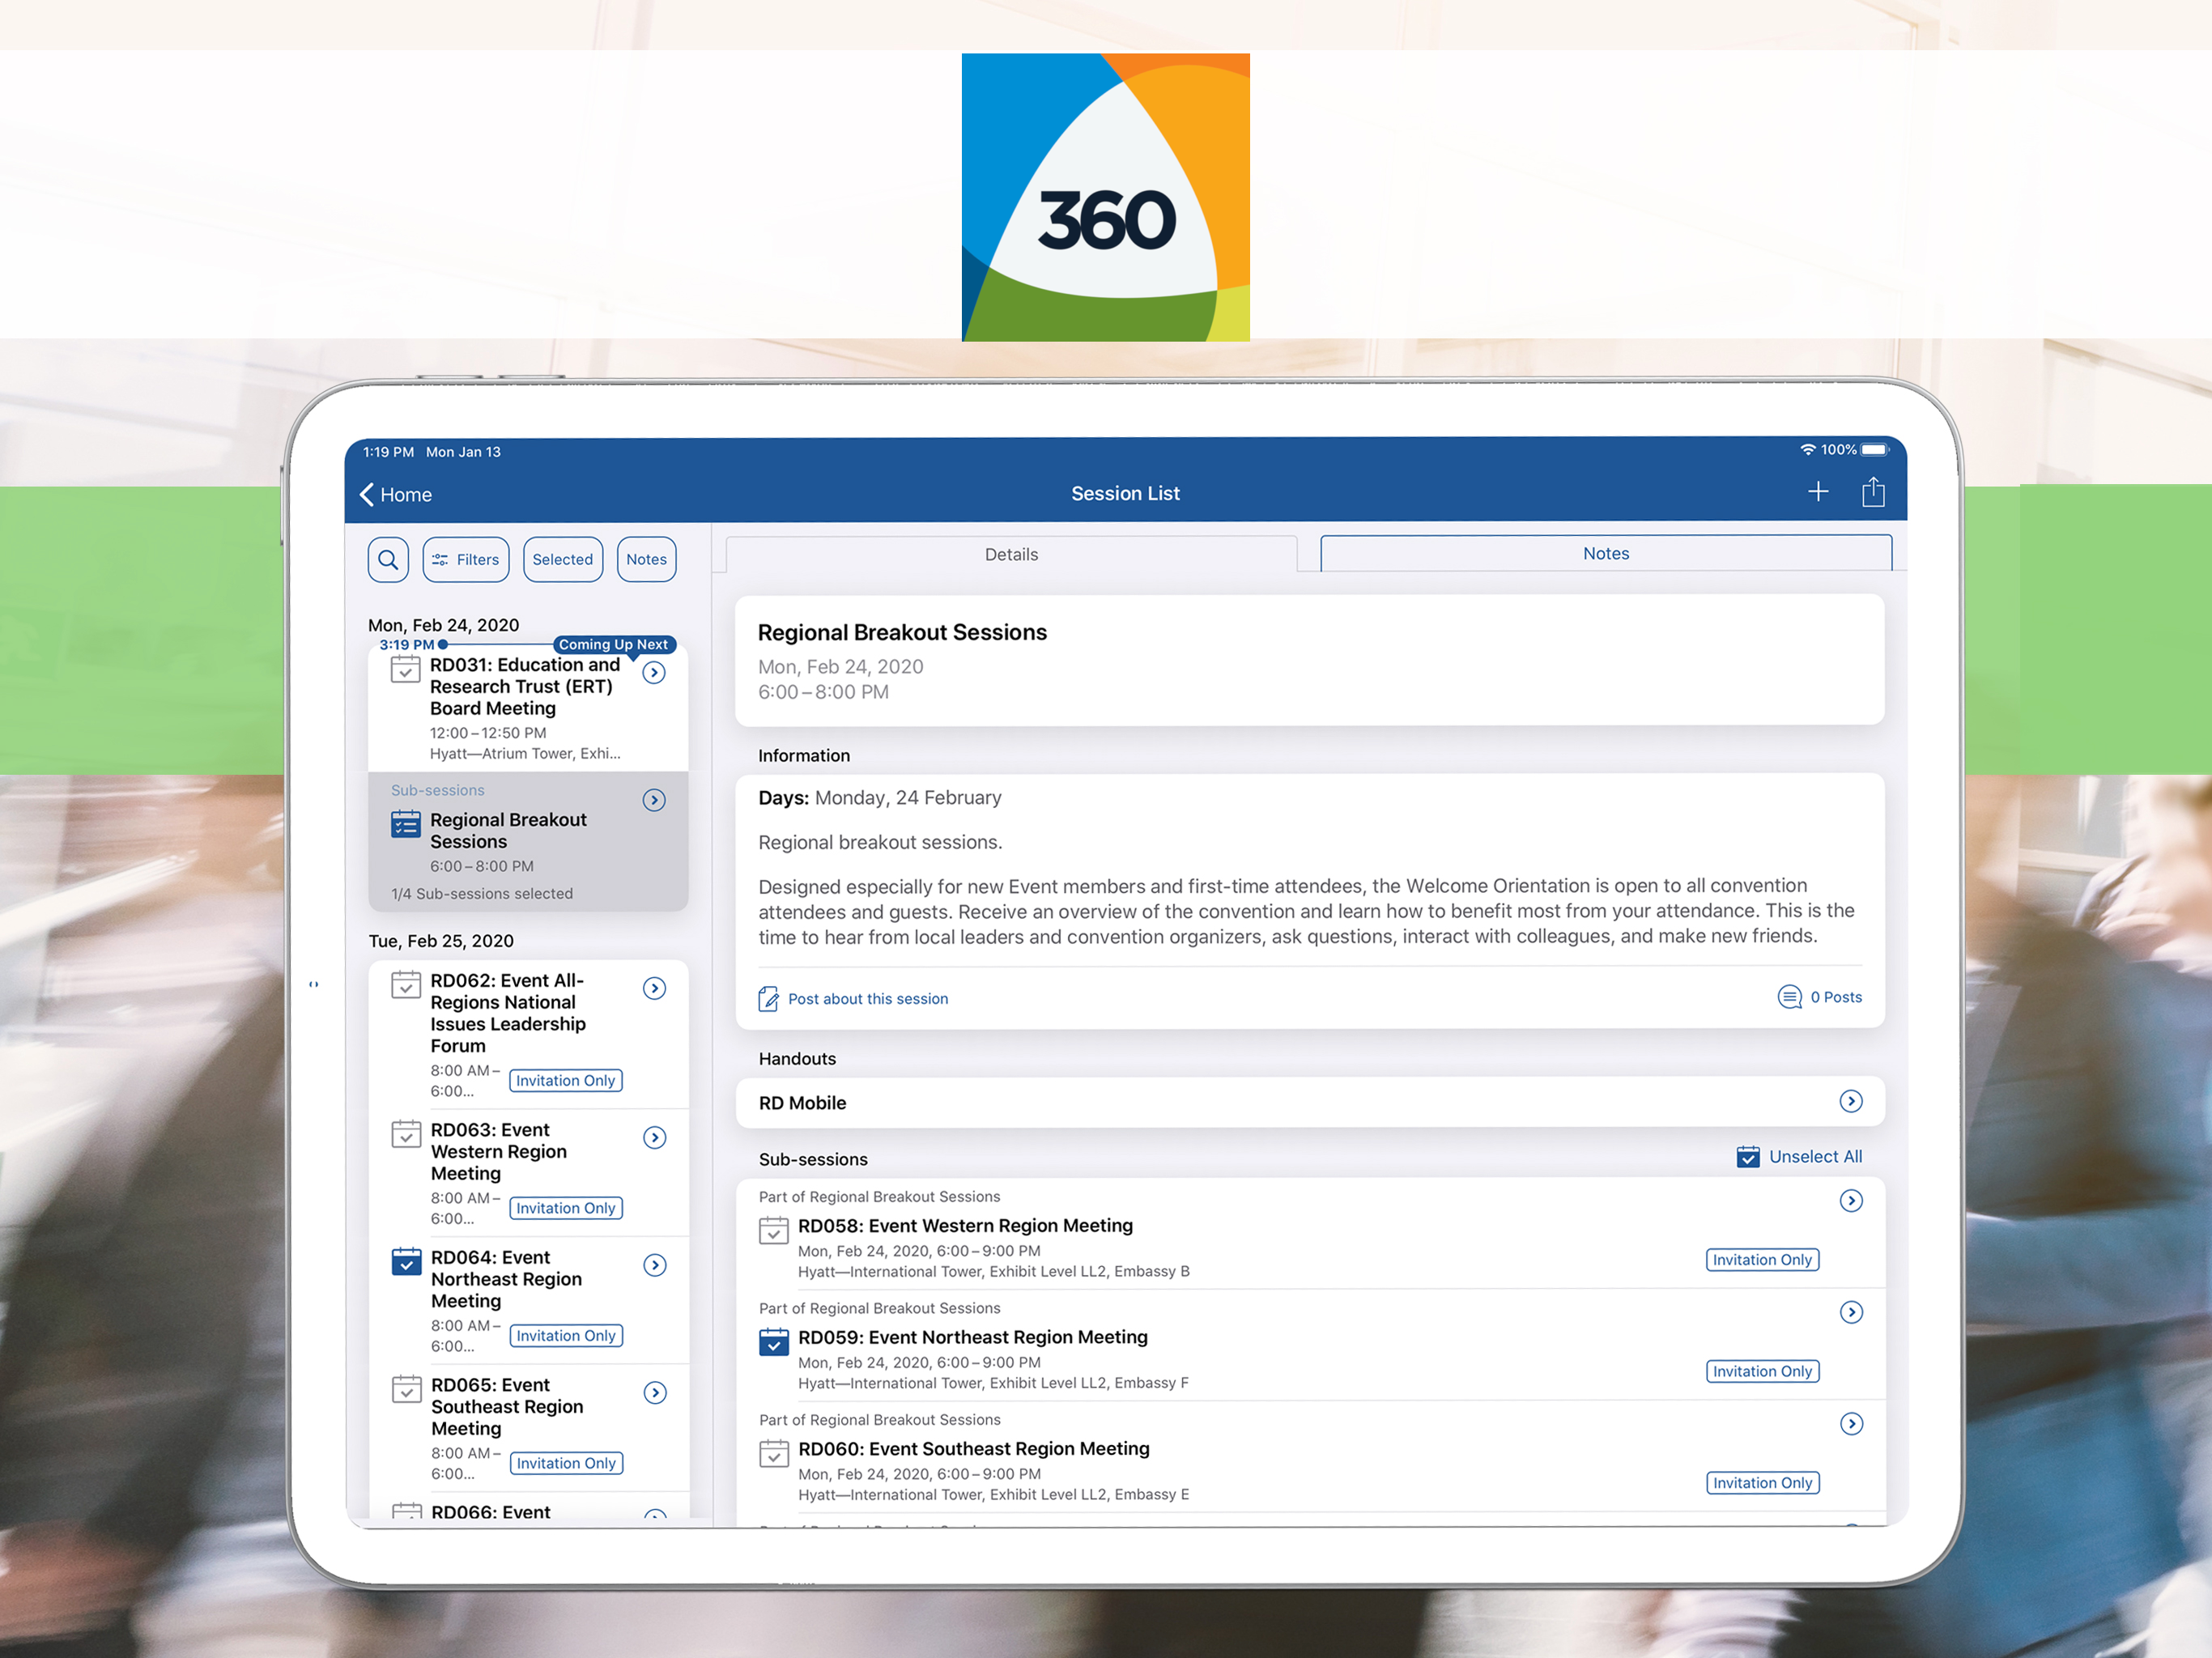Click RD060 Invitation Only badge
The width and height of the screenshot is (2212, 1658).
click(x=1762, y=1483)
